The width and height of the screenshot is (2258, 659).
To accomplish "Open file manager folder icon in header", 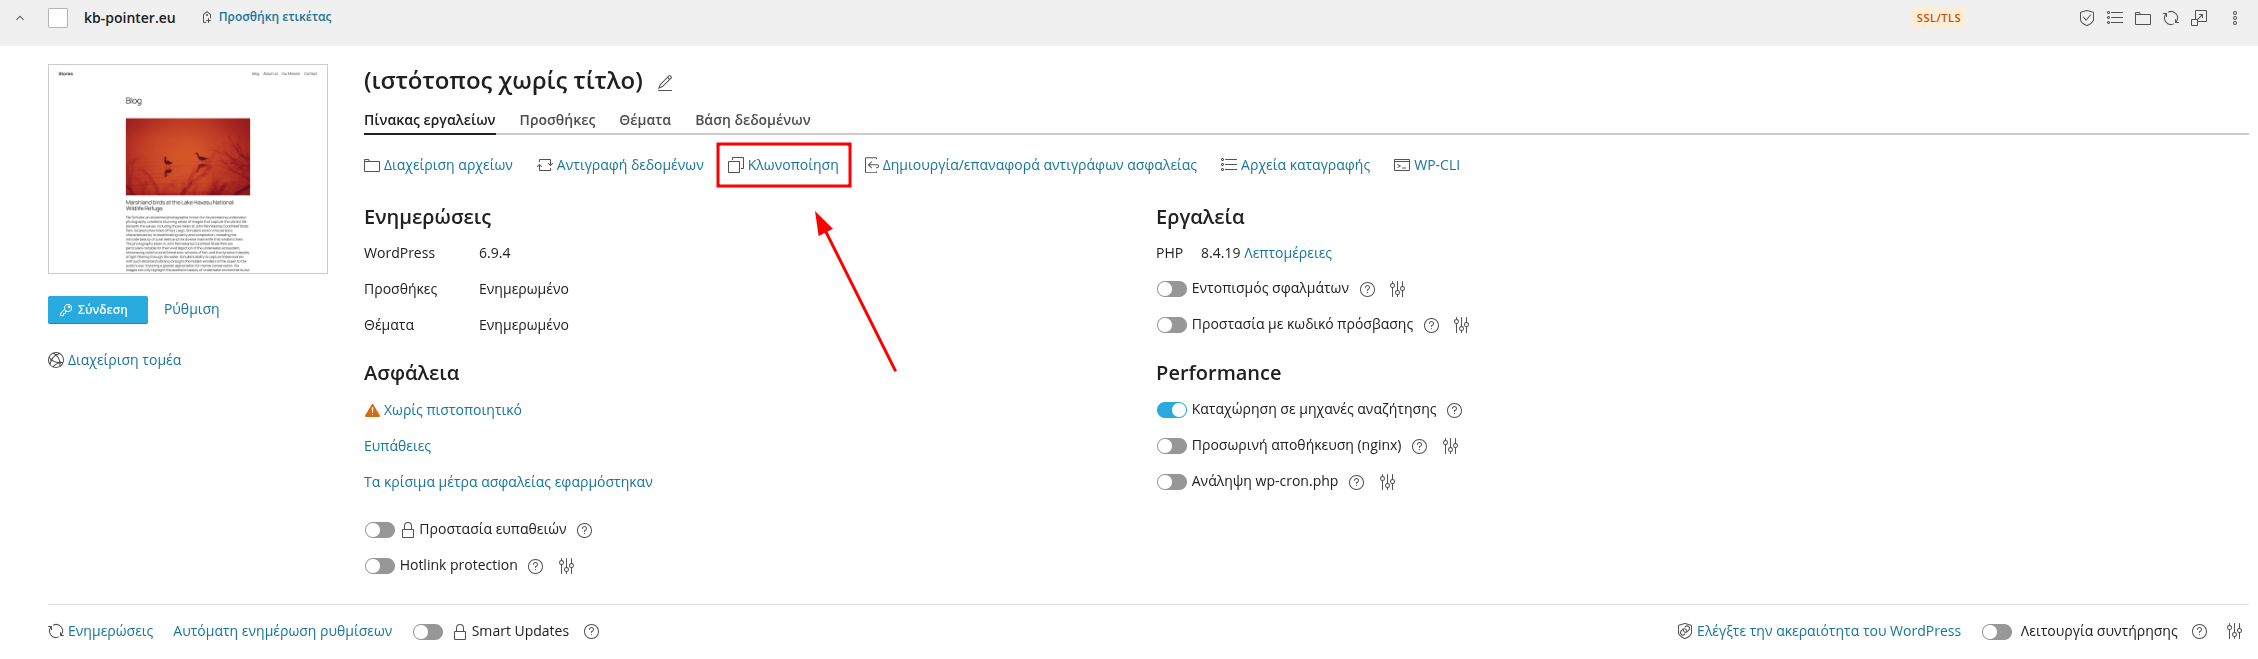I will click(x=2142, y=18).
